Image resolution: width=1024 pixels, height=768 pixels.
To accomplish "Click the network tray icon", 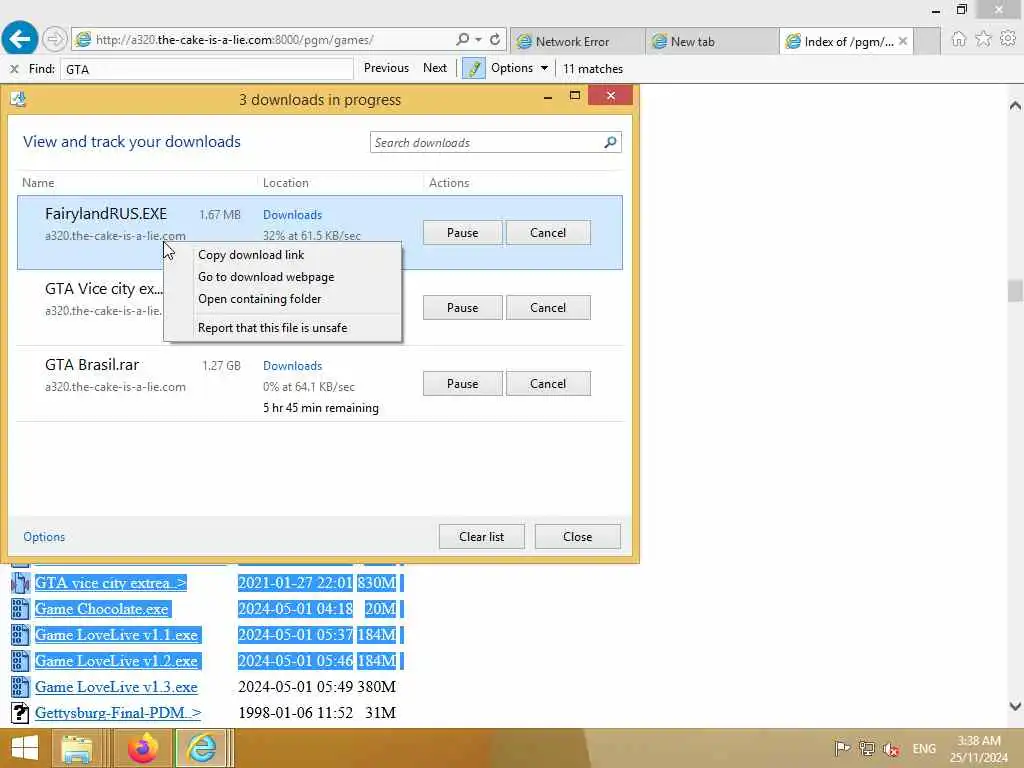I will [867, 748].
